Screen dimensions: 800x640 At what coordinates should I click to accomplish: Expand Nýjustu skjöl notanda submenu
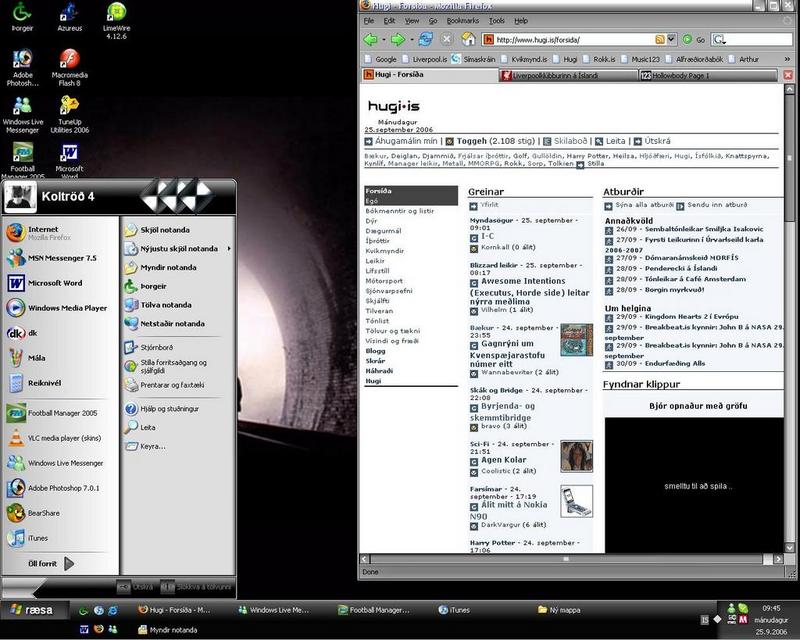pyautogui.click(x=178, y=249)
